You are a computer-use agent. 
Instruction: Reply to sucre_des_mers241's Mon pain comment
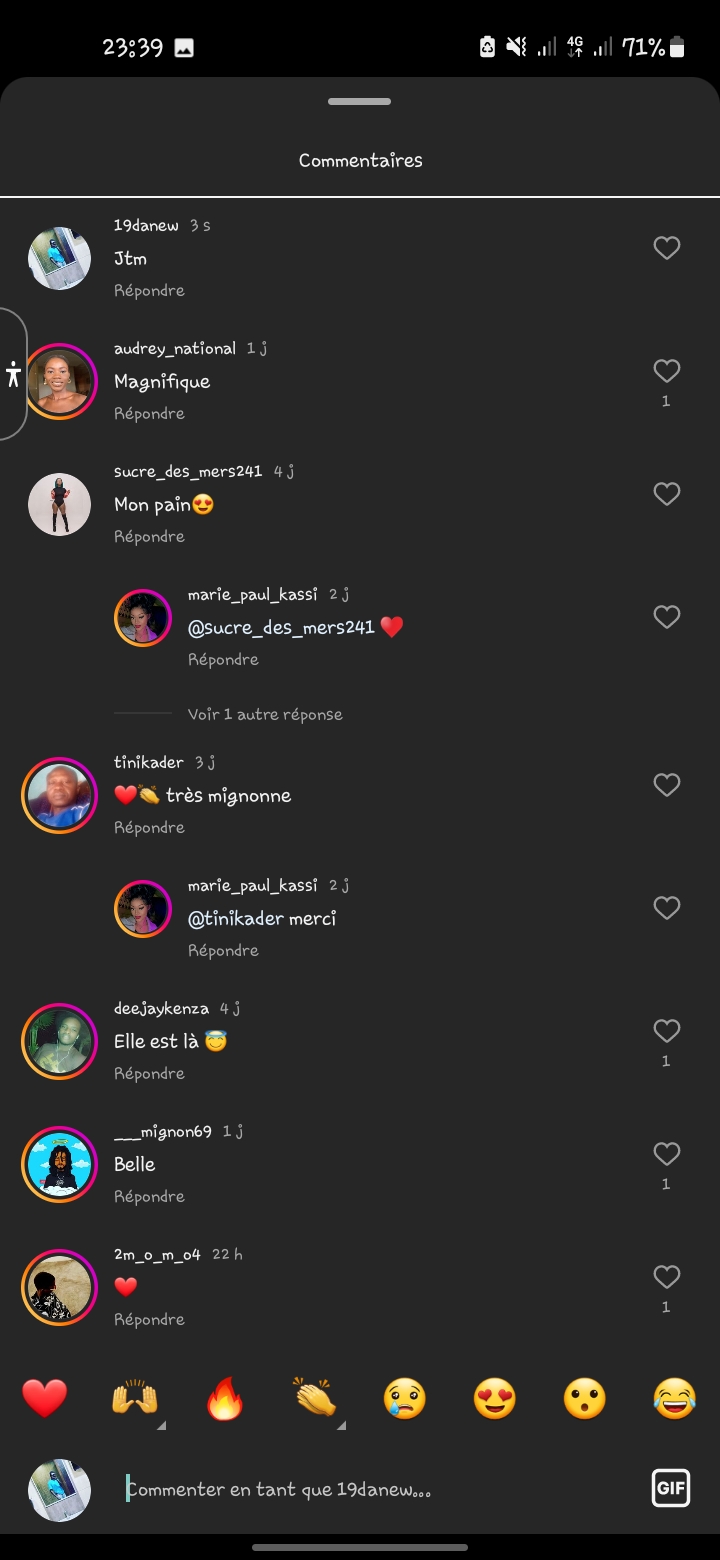149,536
